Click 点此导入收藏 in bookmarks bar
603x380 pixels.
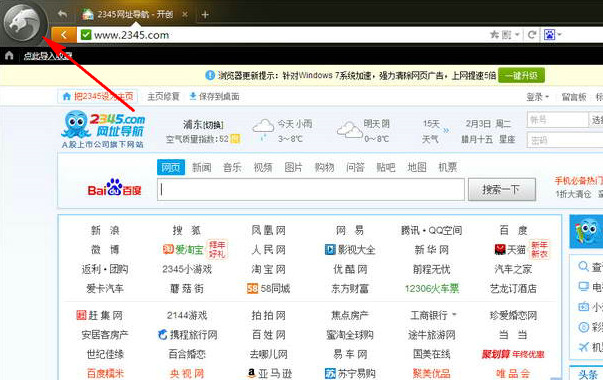tap(48, 56)
